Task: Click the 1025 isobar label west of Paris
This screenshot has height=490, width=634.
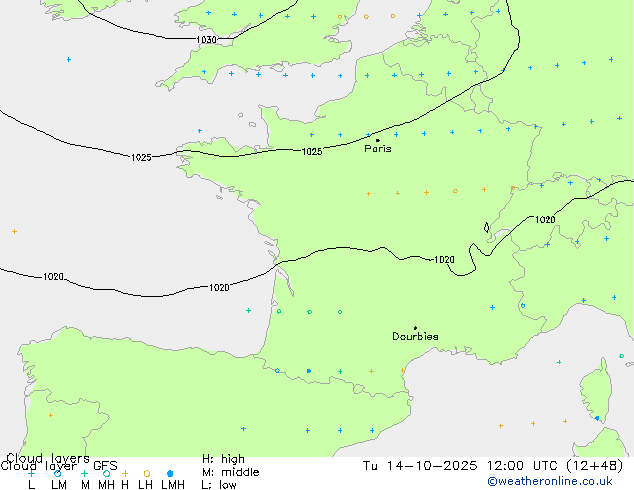Action: pos(312,152)
